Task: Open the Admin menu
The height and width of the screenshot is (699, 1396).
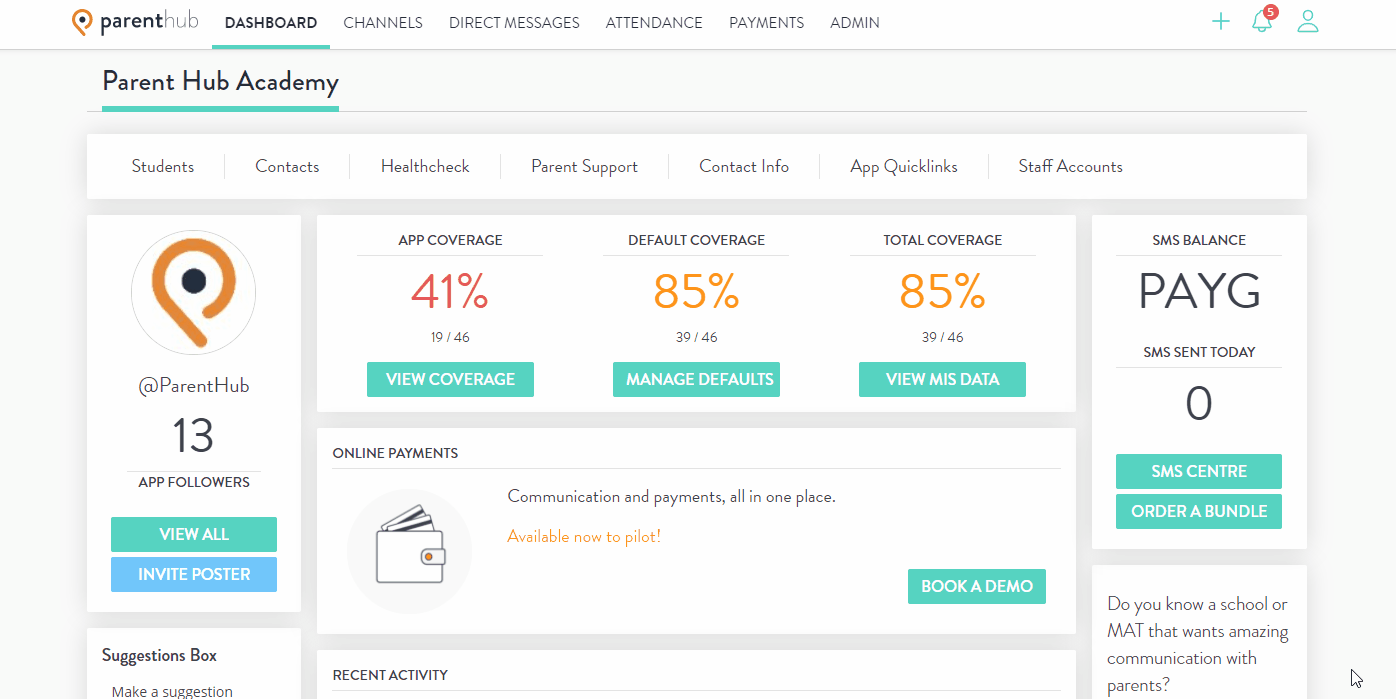Action: (855, 23)
